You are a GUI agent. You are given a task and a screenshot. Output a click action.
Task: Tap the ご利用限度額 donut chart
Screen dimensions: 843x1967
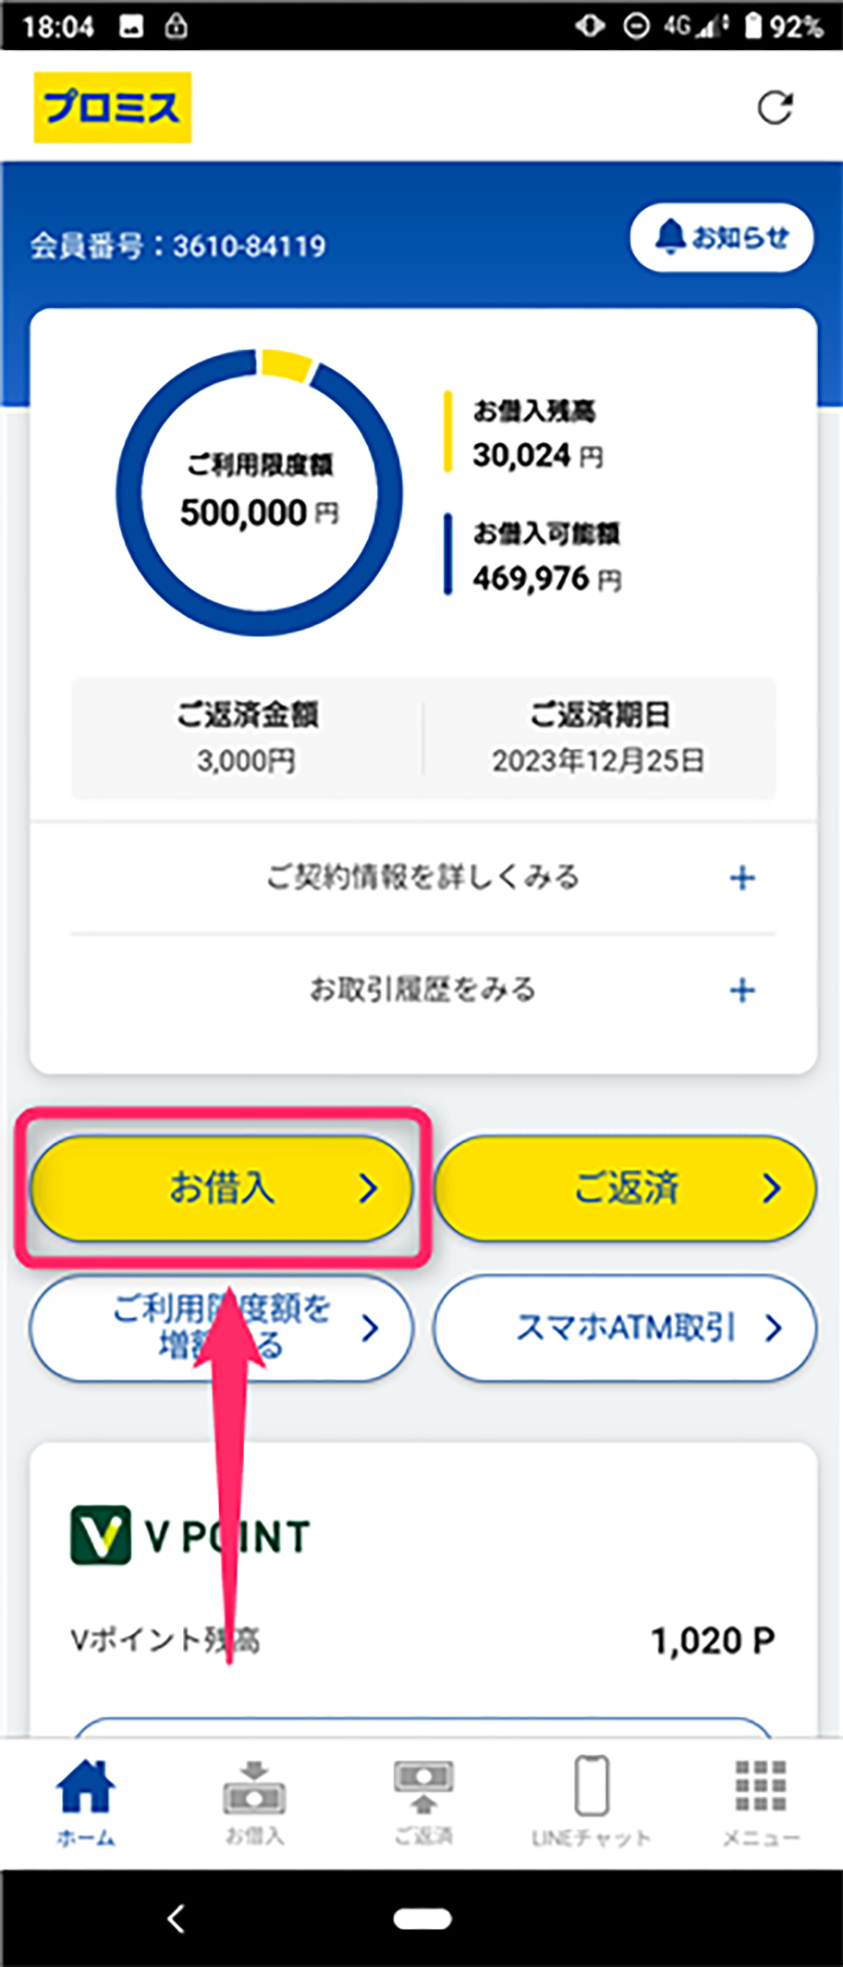(259, 492)
